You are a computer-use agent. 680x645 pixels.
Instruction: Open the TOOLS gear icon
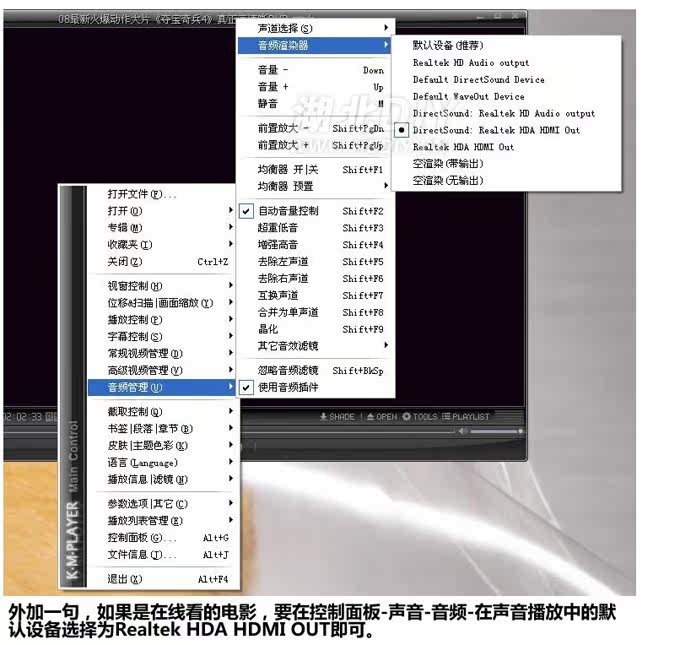coord(408,416)
